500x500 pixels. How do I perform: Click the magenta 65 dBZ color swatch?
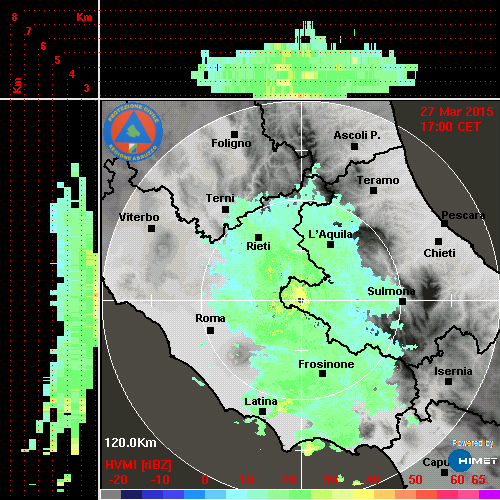point(490,494)
